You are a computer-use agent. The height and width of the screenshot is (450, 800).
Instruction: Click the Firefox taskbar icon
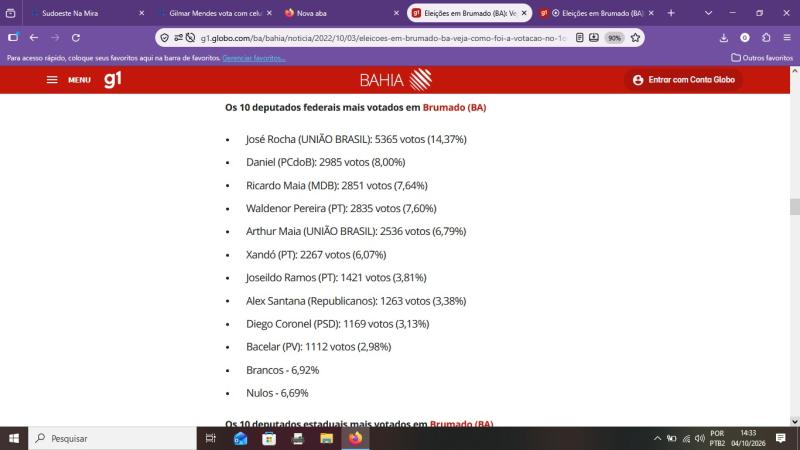click(x=356, y=438)
